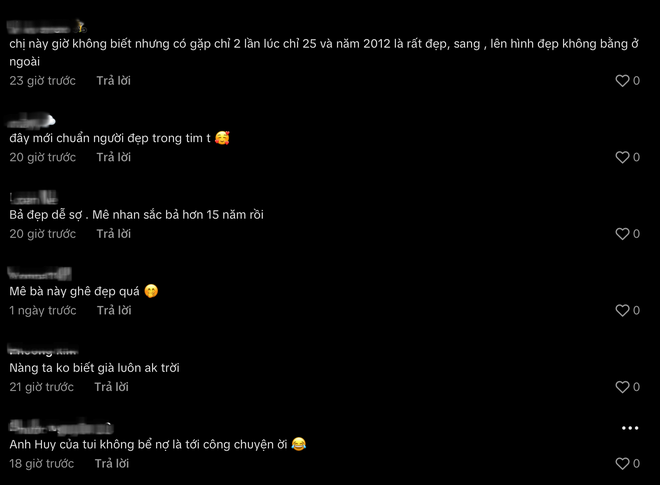
Task: Reply to the 23 giờ trước comment
Action: (x=114, y=80)
